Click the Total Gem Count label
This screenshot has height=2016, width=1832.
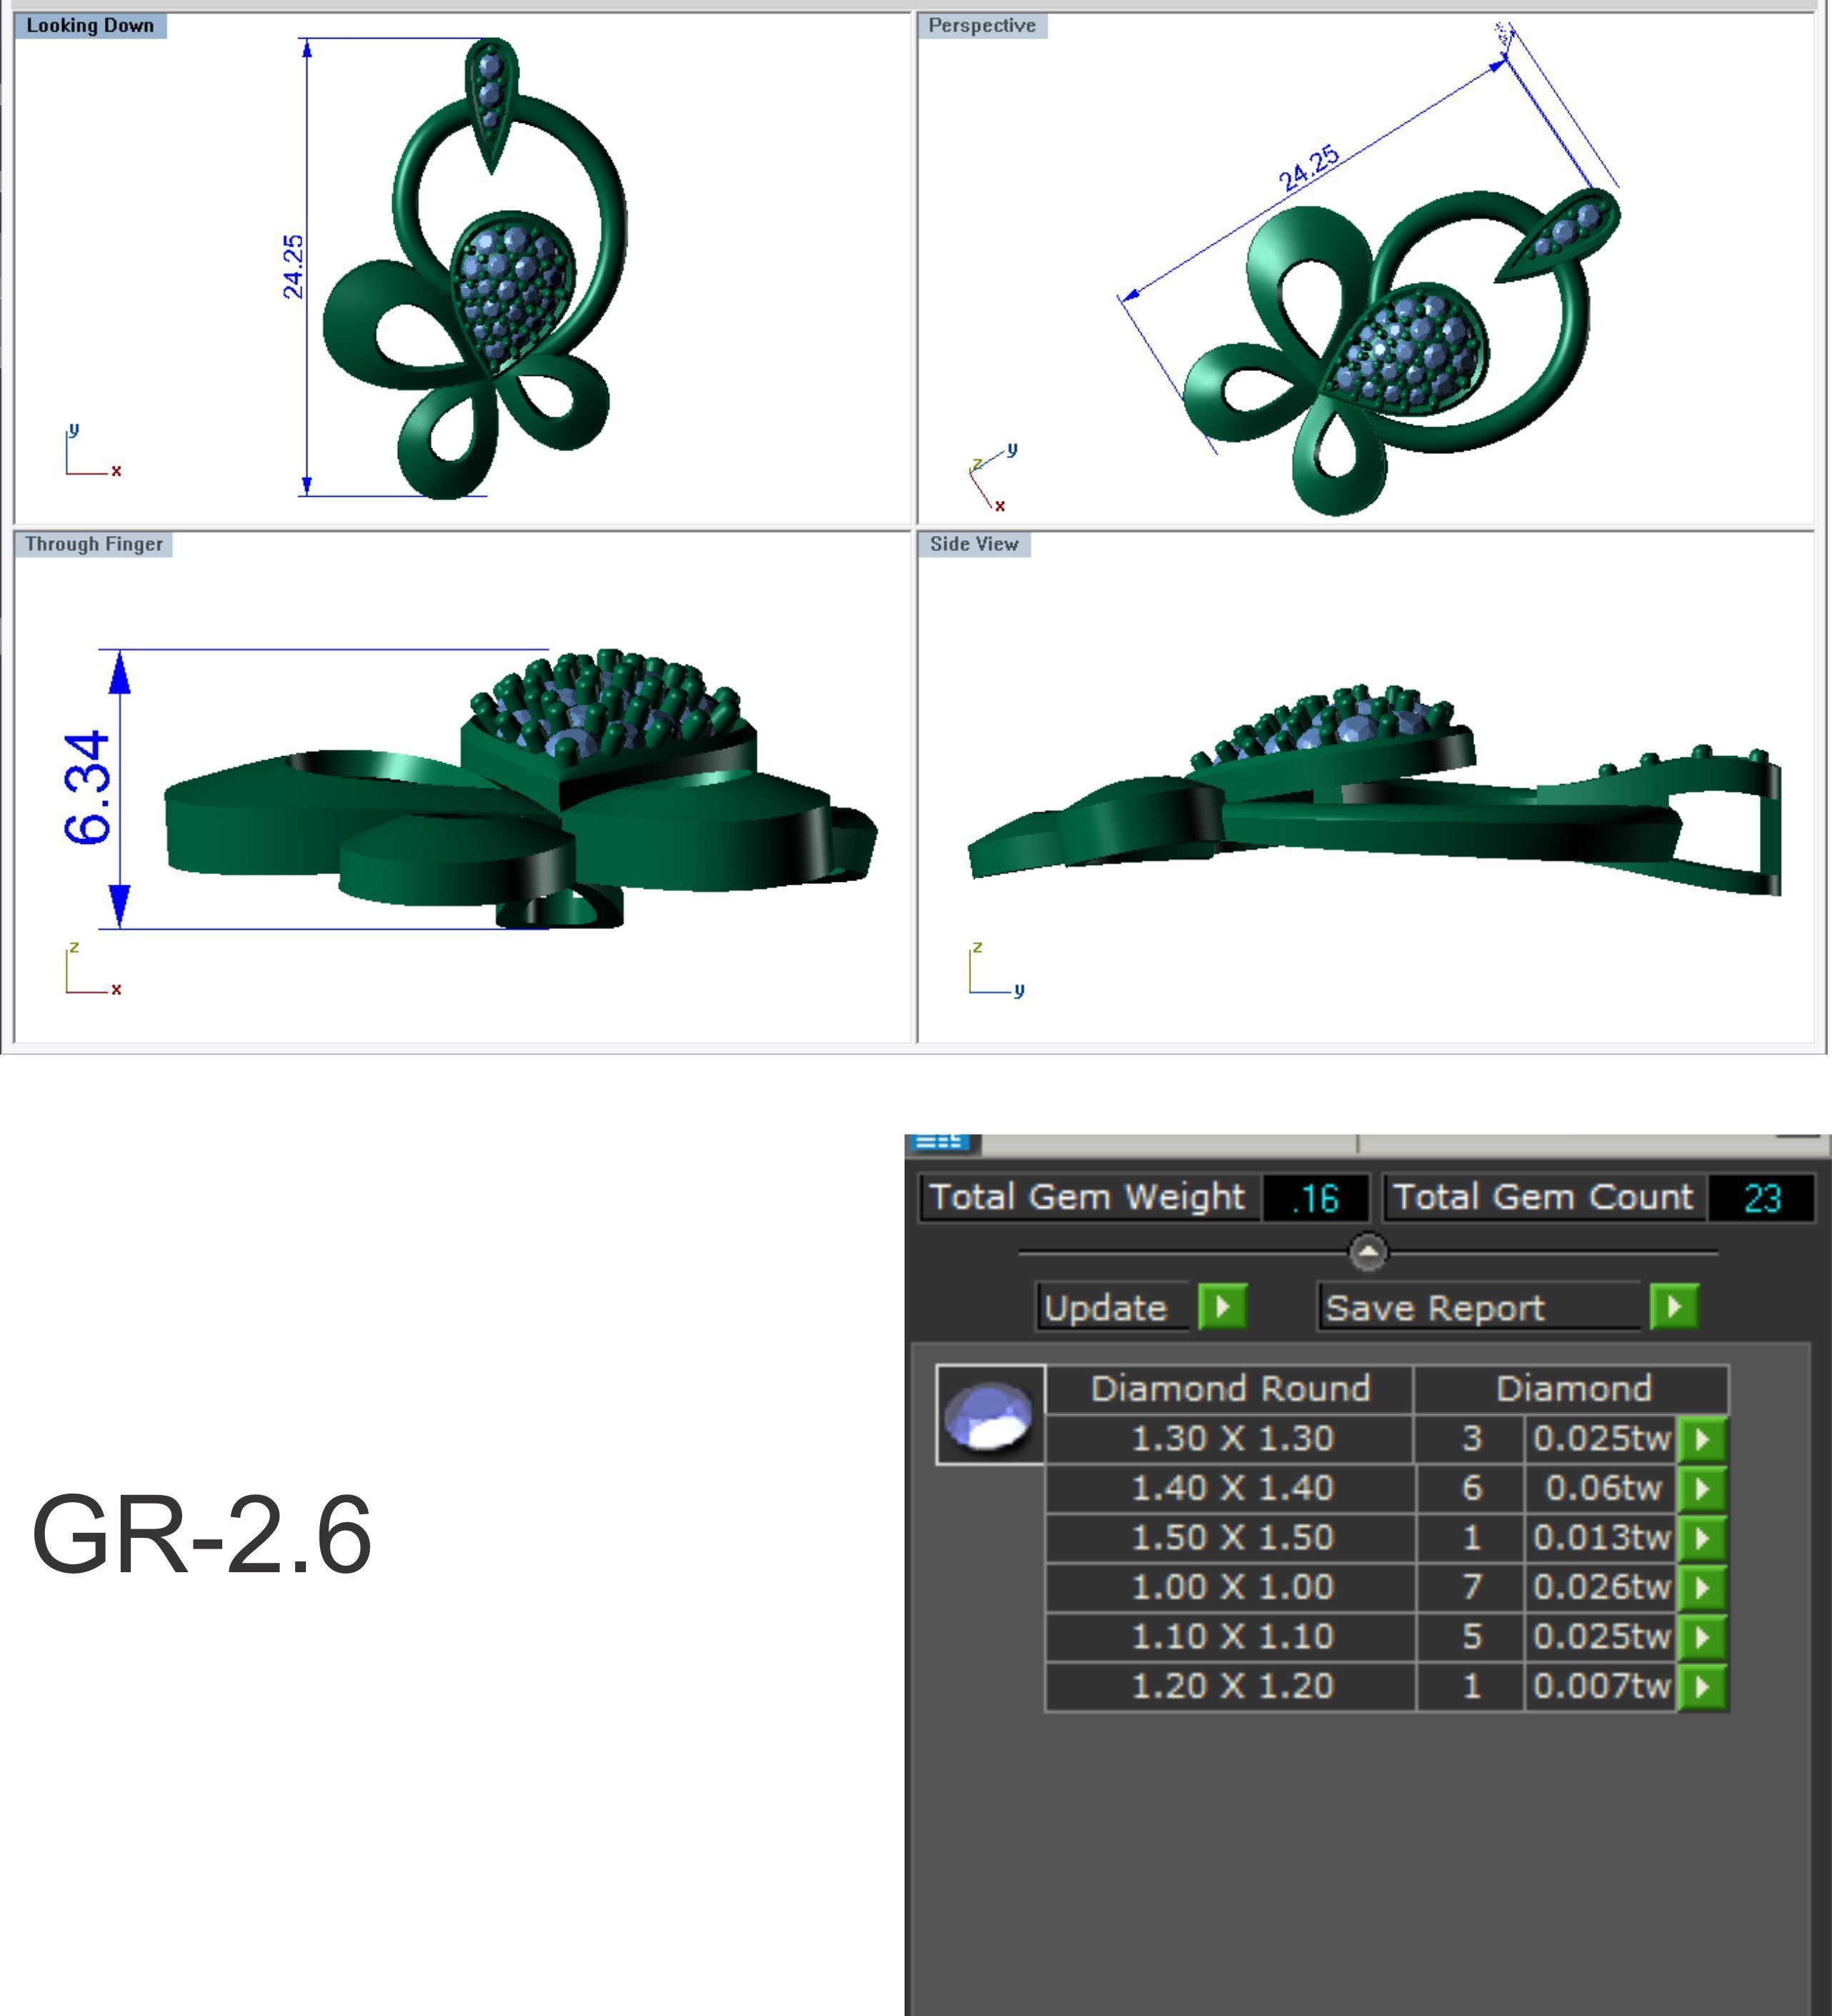point(1543,1198)
